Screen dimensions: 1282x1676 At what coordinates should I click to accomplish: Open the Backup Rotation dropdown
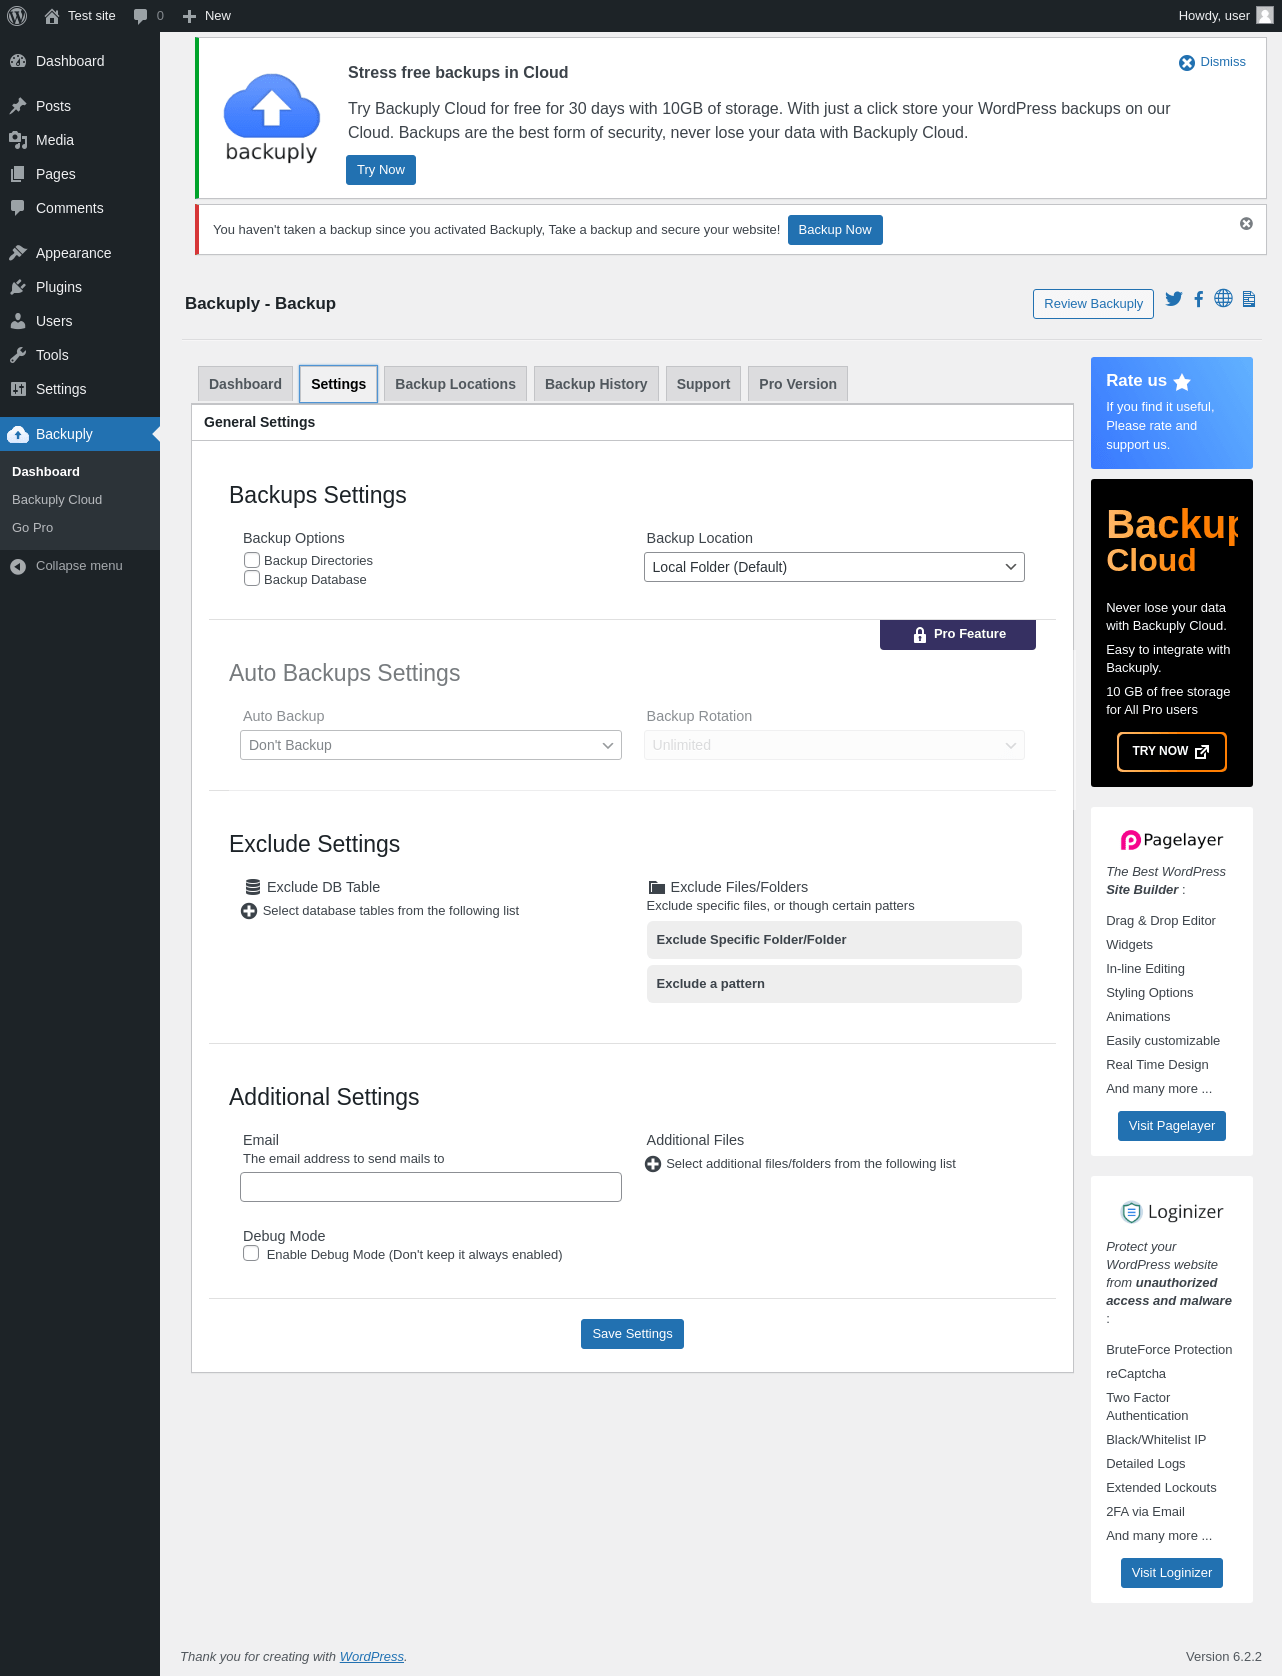[x=834, y=745]
